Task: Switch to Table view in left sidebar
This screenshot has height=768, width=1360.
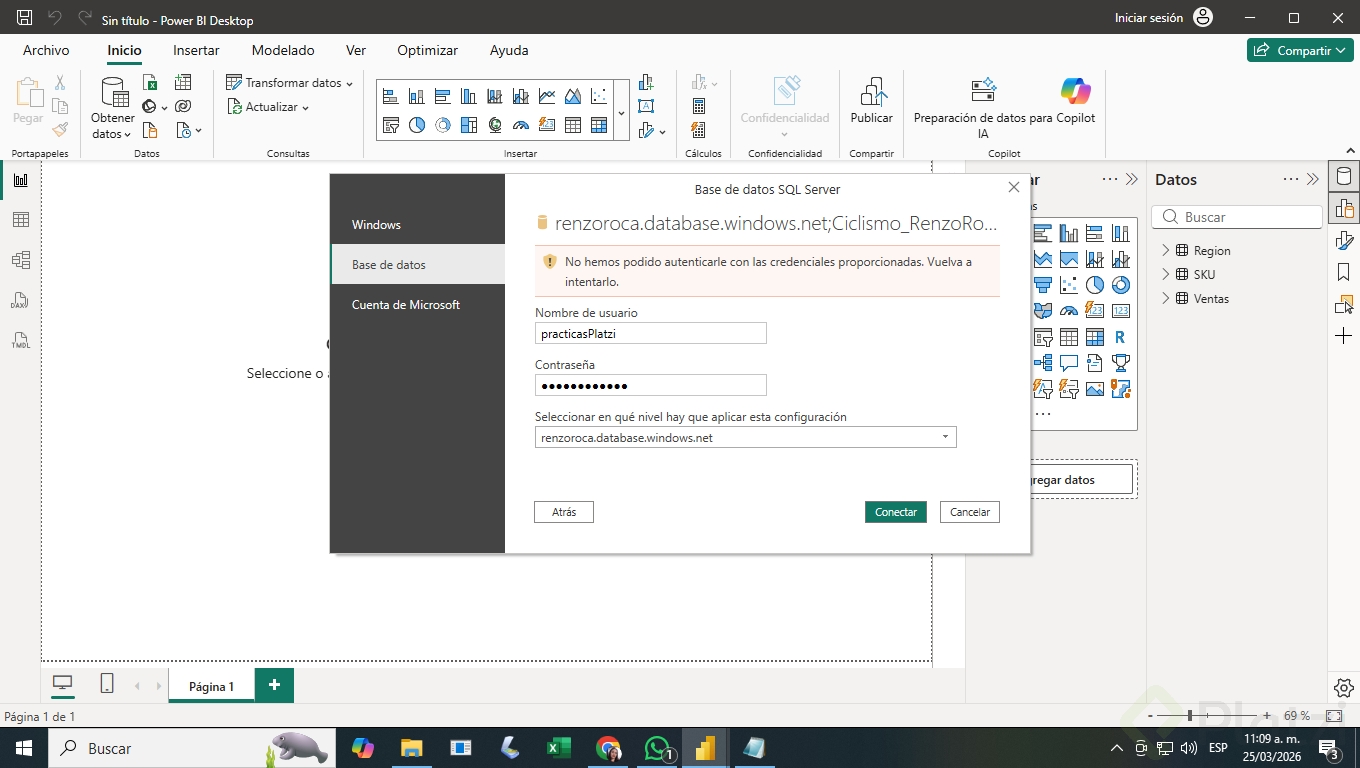Action: tap(20, 220)
